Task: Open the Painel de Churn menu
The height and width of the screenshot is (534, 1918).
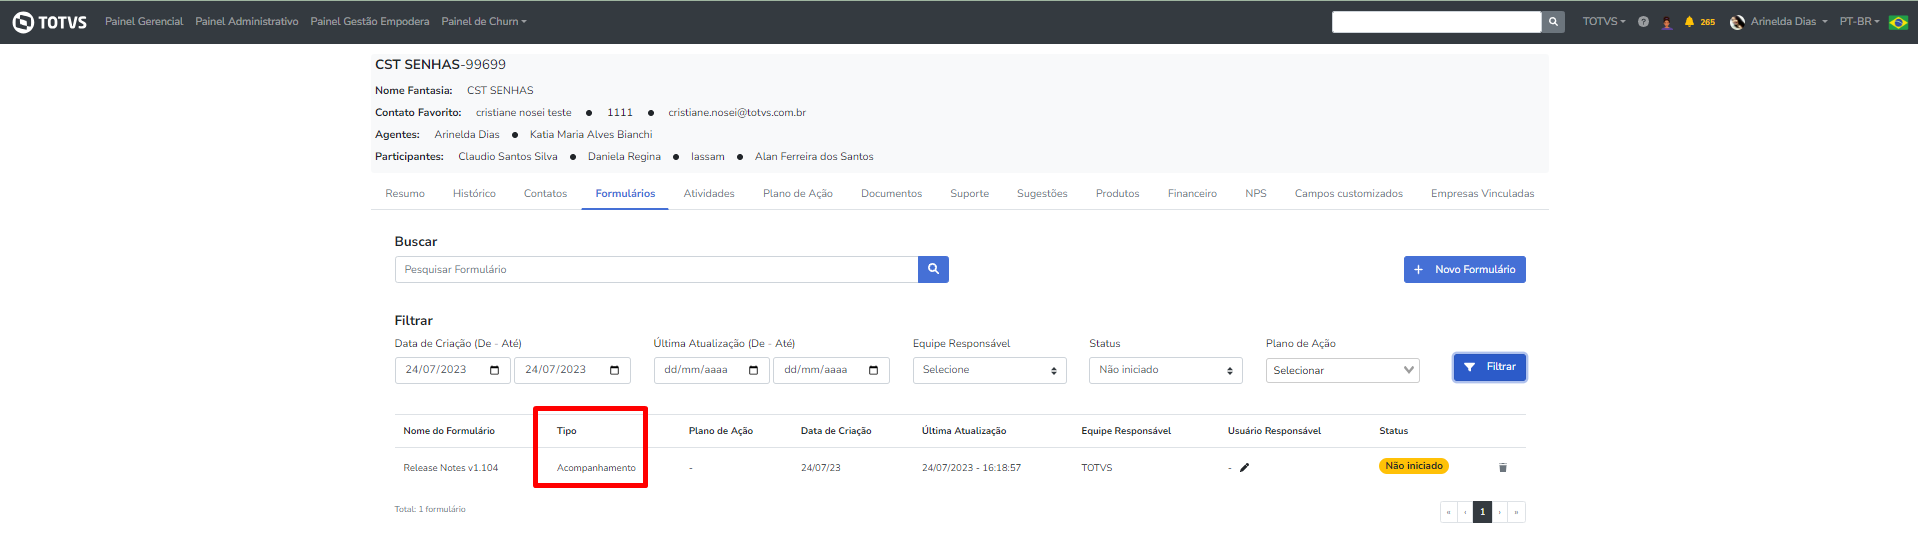Action: coord(483,22)
